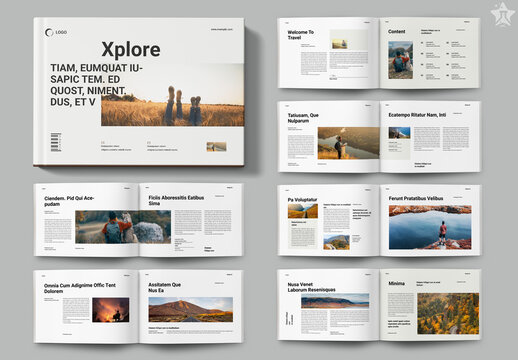The height and width of the screenshot is (360, 518).
Task: Open the hiker photo on the Content page
Action: pyautogui.click(x=400, y=60)
